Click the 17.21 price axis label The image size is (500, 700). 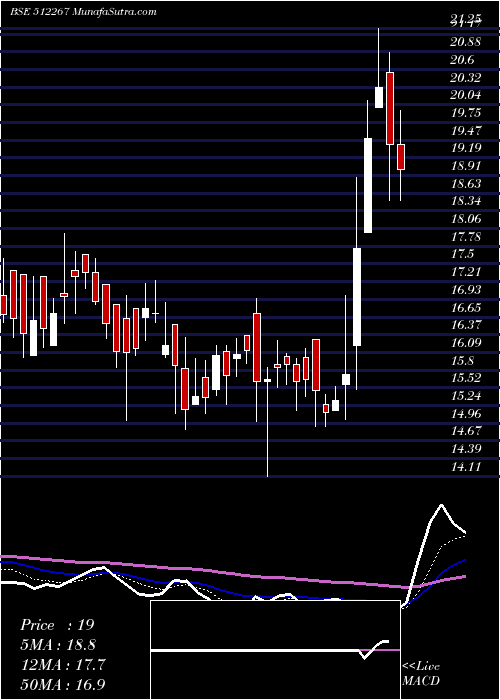[x=466, y=272]
